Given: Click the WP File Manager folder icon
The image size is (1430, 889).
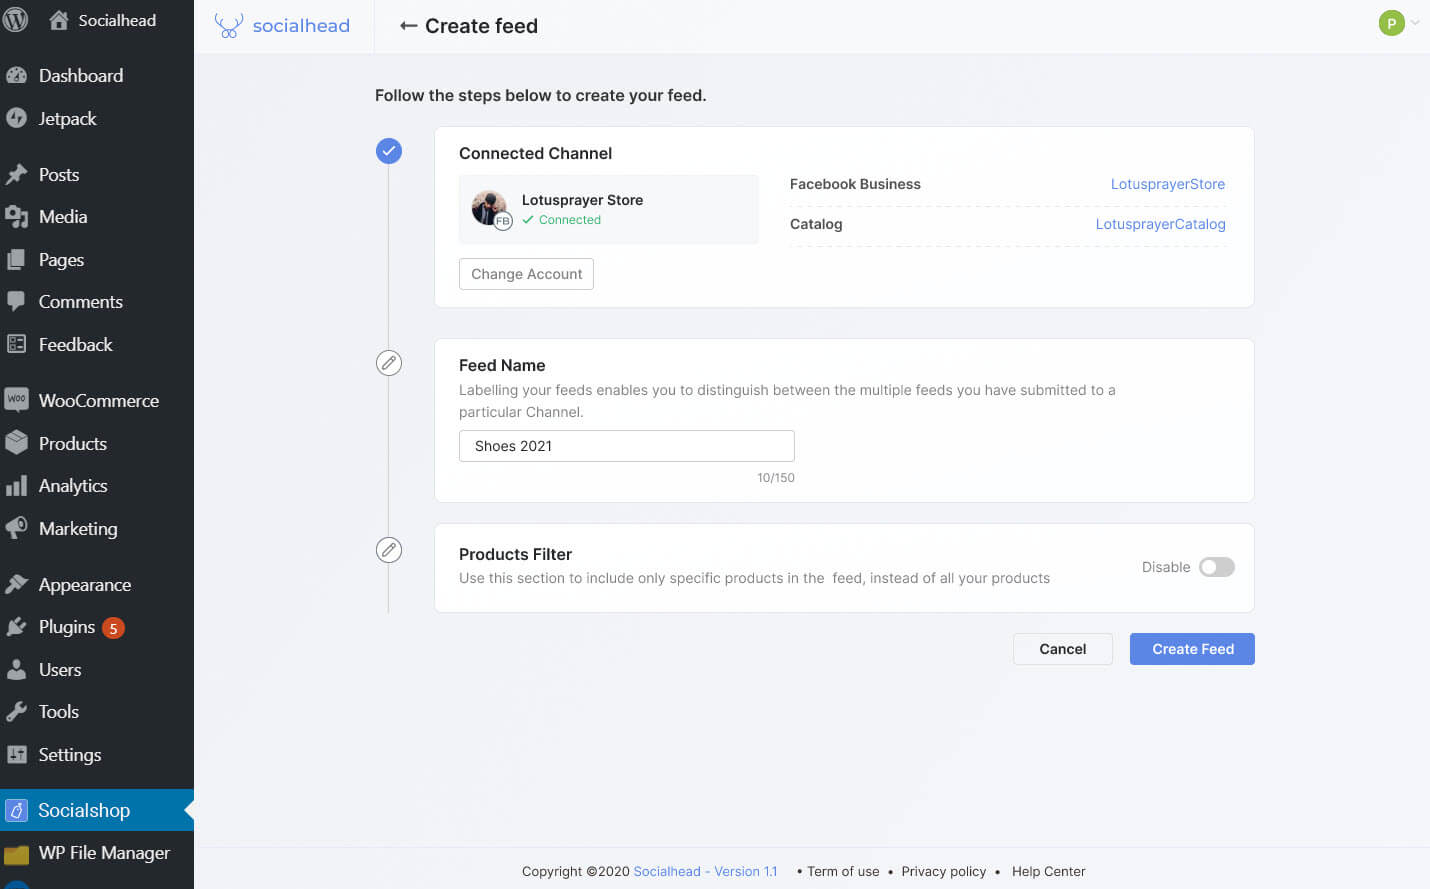Looking at the screenshot, I should click(x=16, y=853).
